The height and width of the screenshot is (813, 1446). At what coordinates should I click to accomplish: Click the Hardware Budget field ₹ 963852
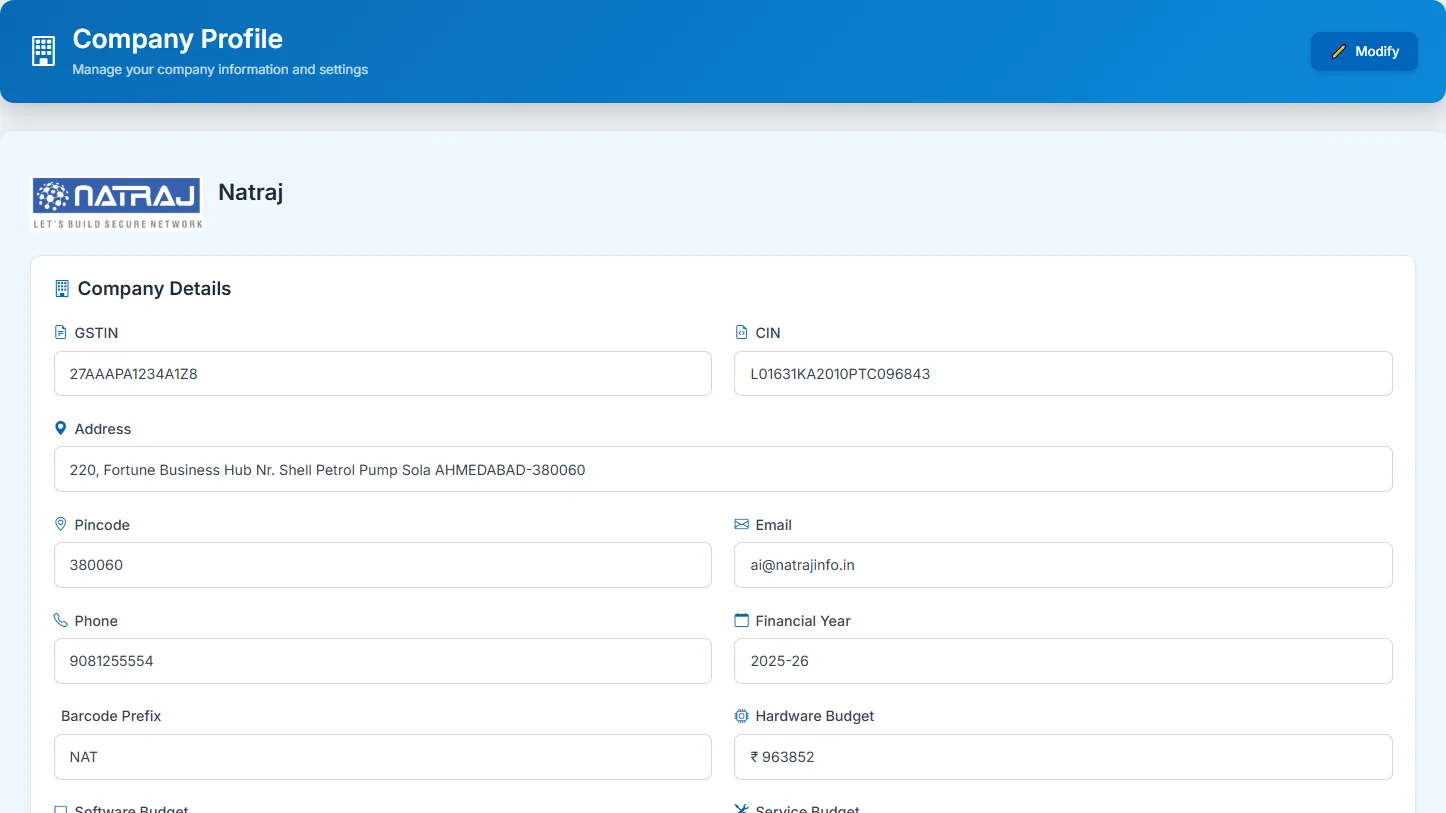(1063, 757)
